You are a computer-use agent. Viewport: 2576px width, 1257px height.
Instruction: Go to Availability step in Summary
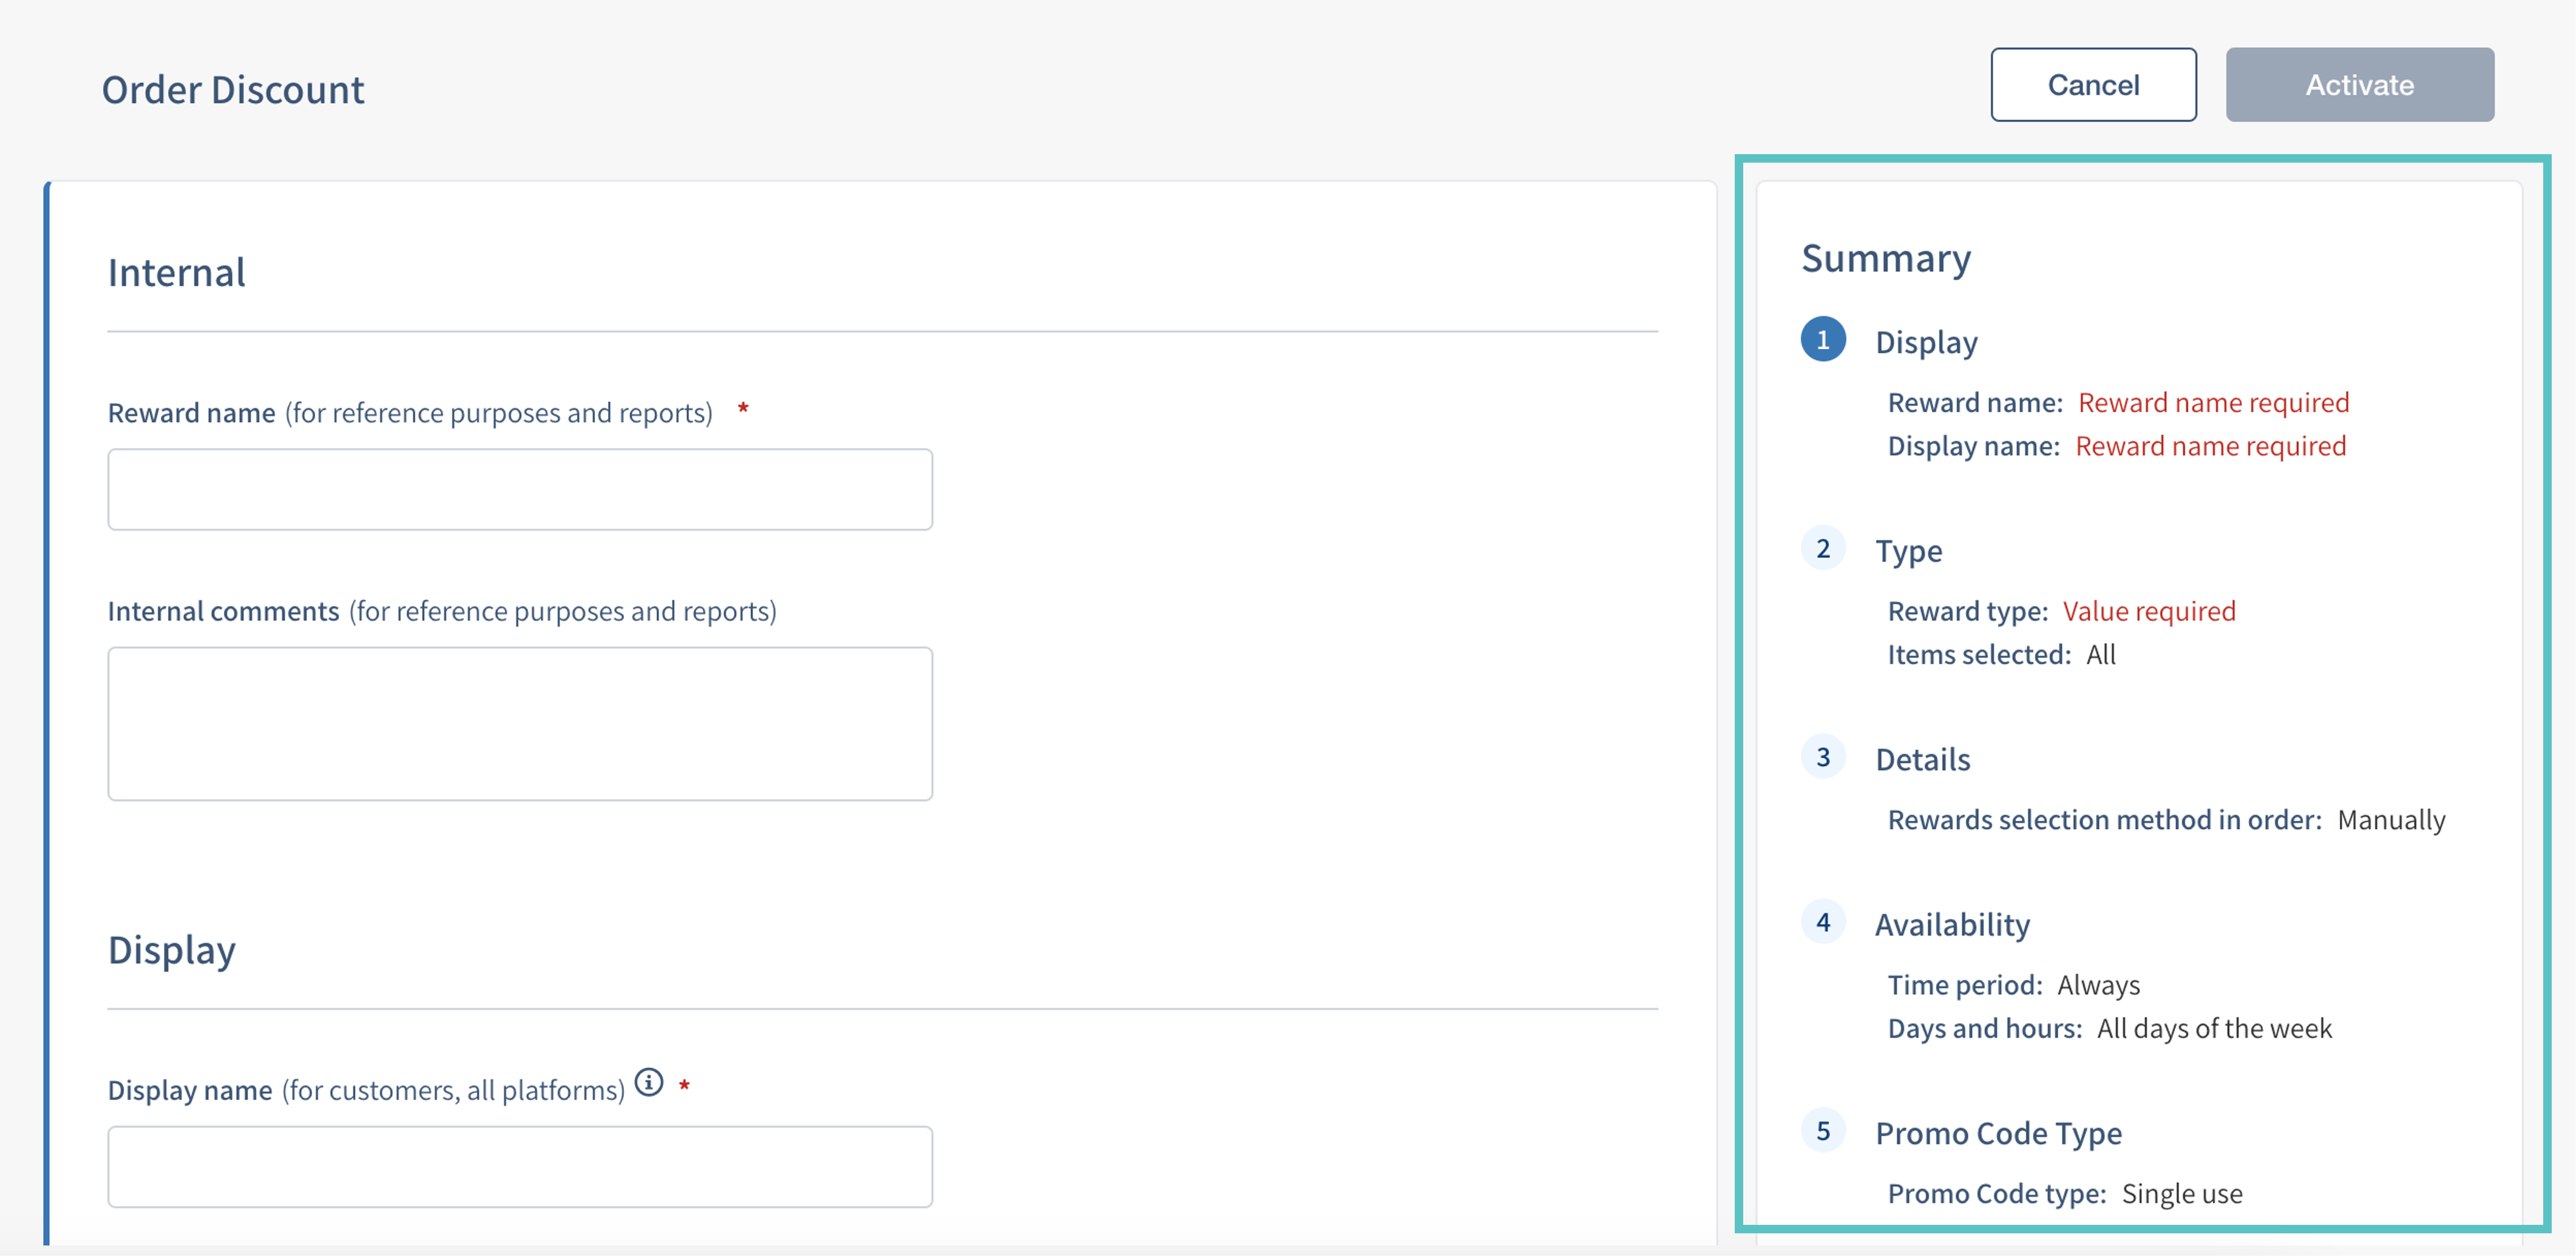coord(1952,925)
